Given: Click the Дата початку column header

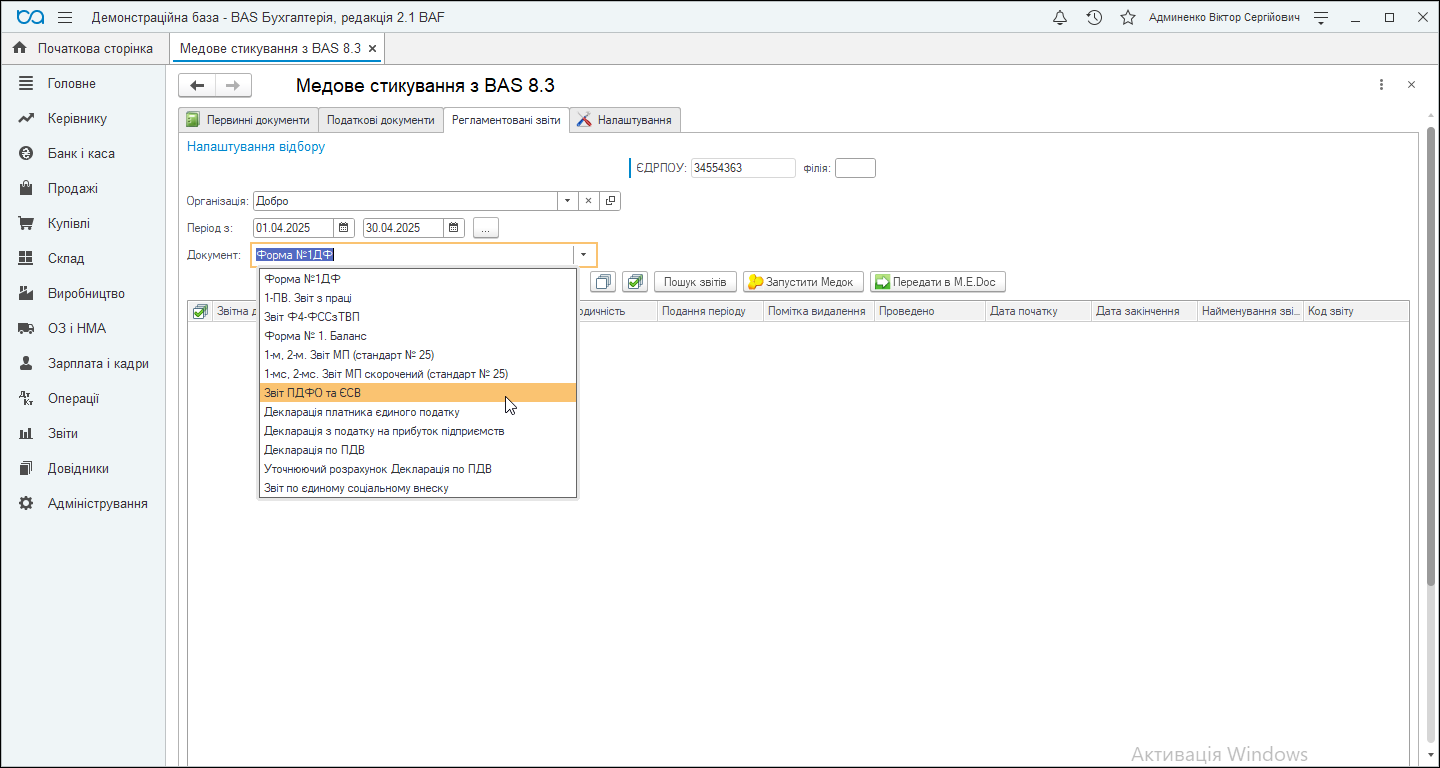Looking at the screenshot, I should [x=1039, y=311].
